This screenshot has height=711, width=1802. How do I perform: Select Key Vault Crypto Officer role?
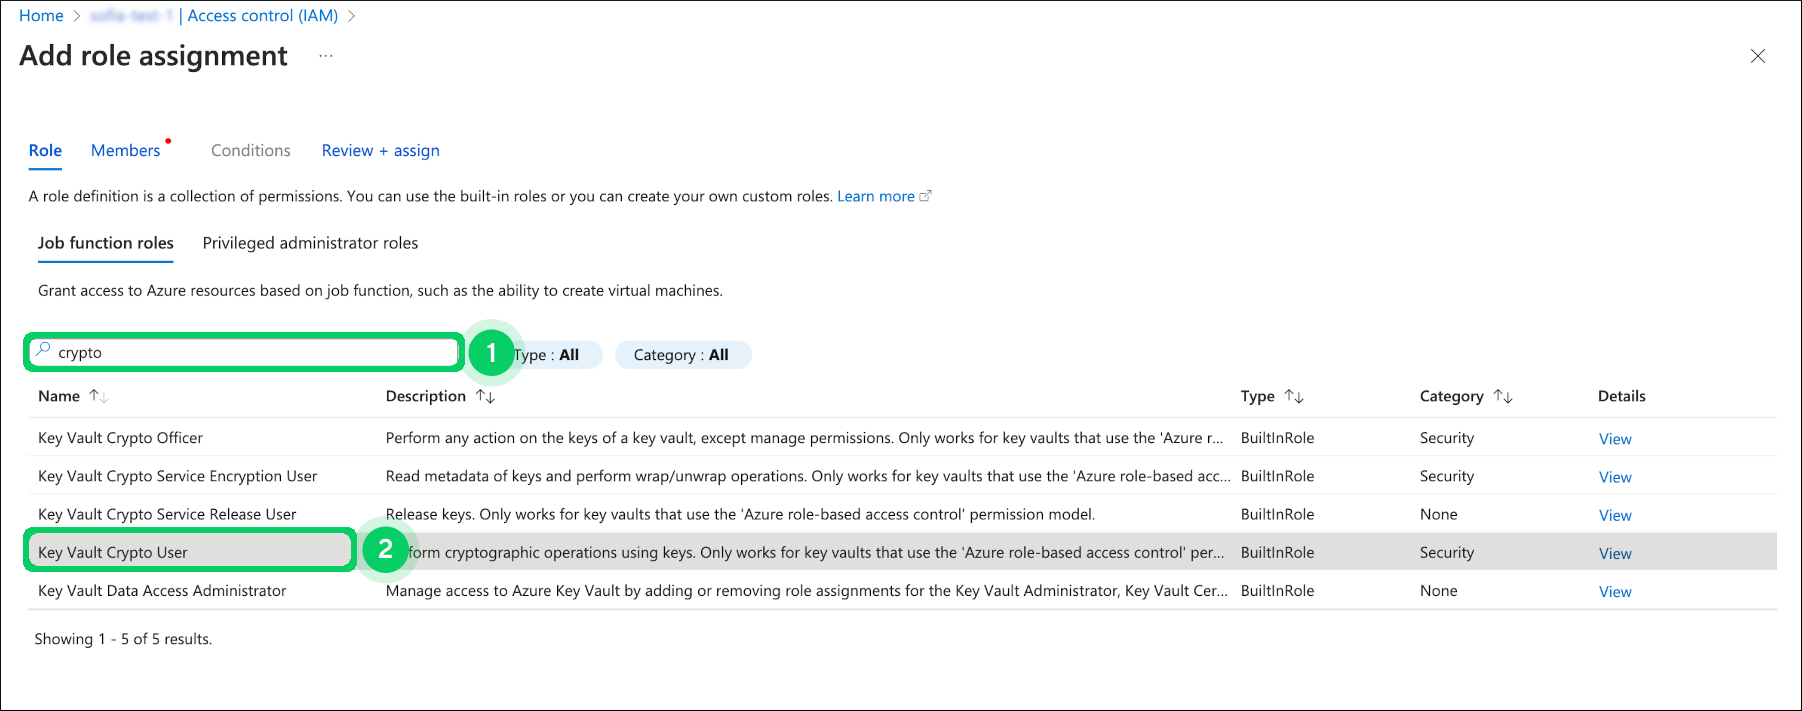[120, 438]
